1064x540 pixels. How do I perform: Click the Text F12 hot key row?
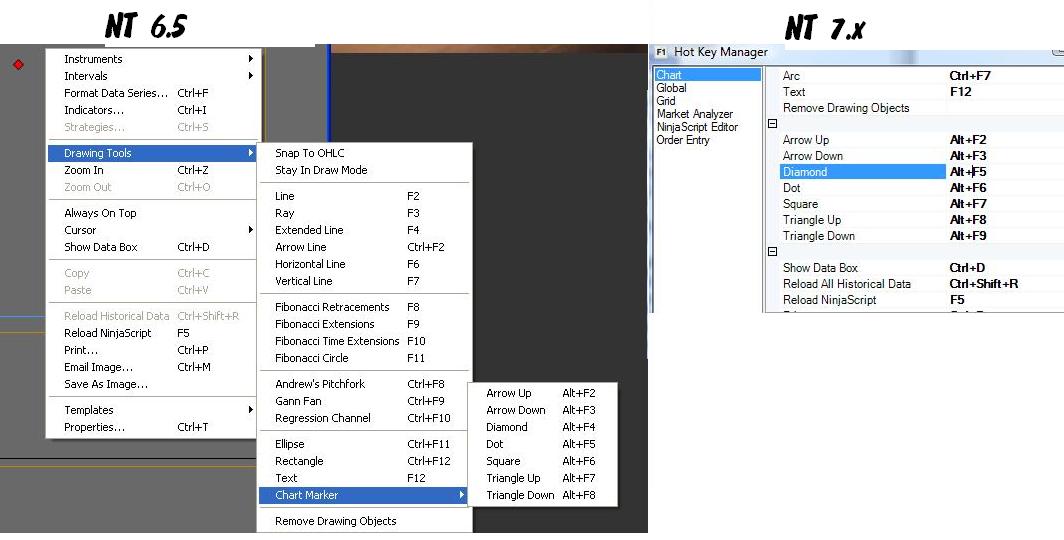[x=922, y=92]
